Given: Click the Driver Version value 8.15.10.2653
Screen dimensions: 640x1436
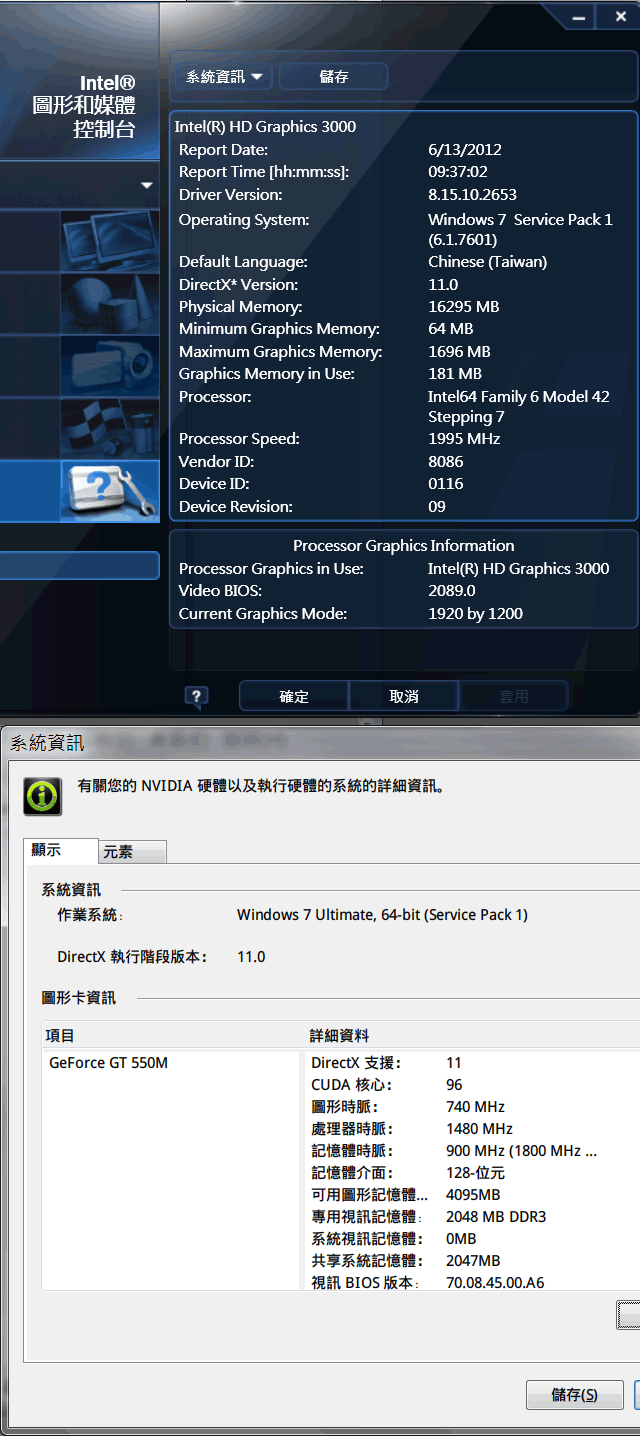Looking at the screenshot, I should coord(472,194).
